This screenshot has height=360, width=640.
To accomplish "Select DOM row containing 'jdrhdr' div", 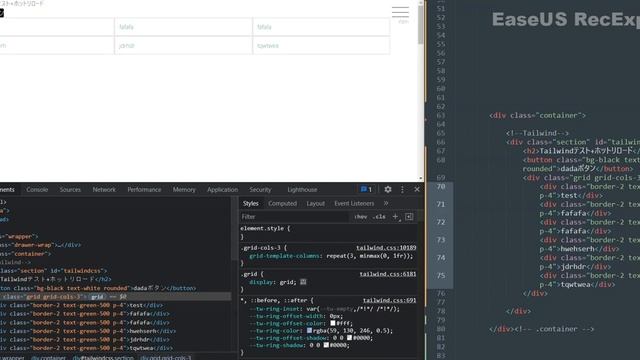I will (115, 340).
